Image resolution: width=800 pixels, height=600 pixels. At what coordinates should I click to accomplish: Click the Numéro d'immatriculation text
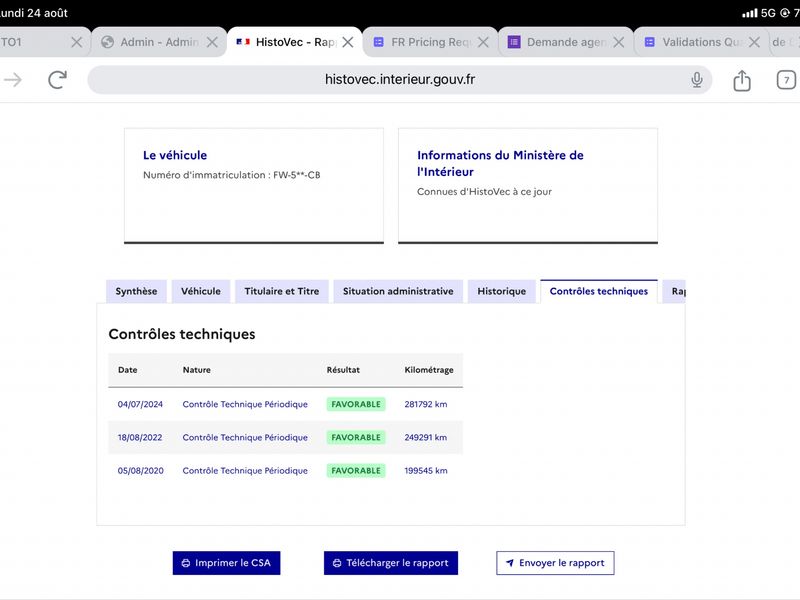pyautogui.click(x=232, y=175)
